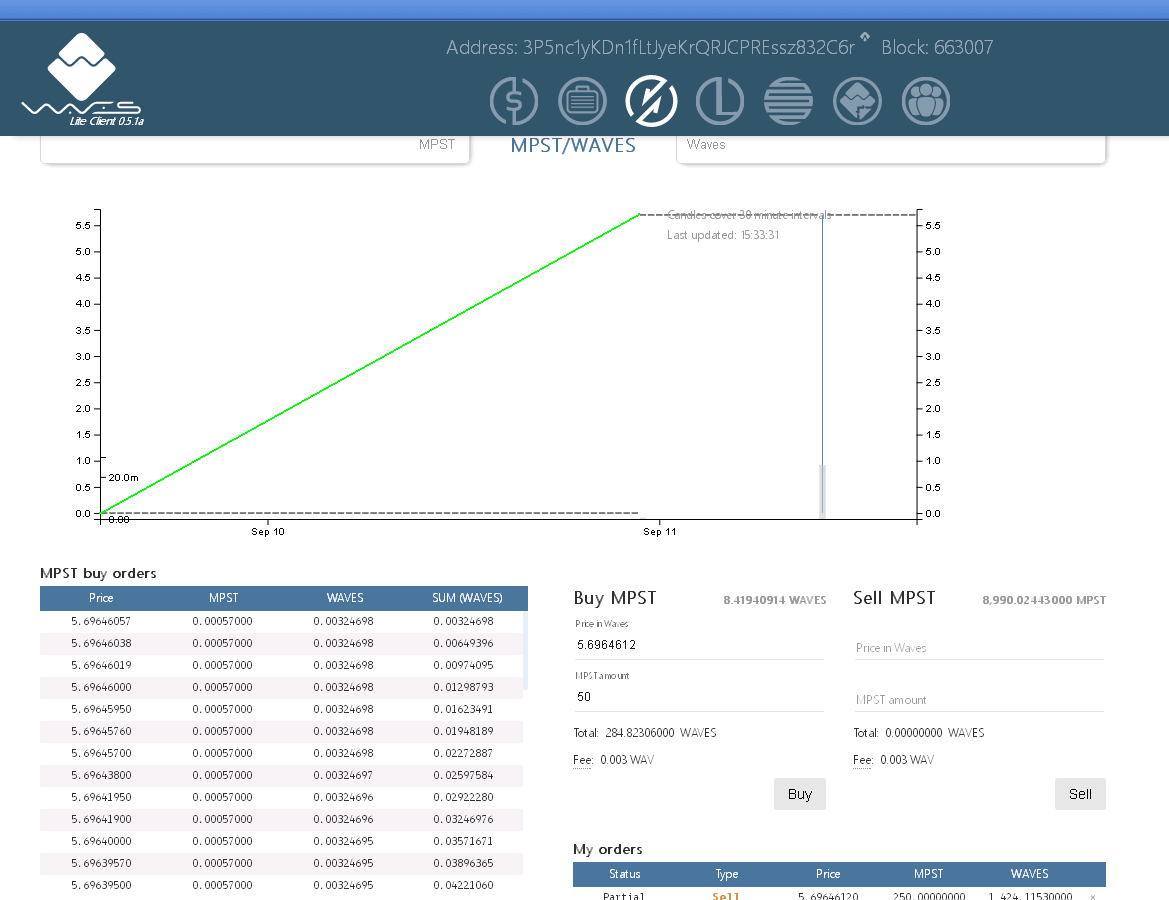Click the MPST/WAVES pair title

(573, 145)
